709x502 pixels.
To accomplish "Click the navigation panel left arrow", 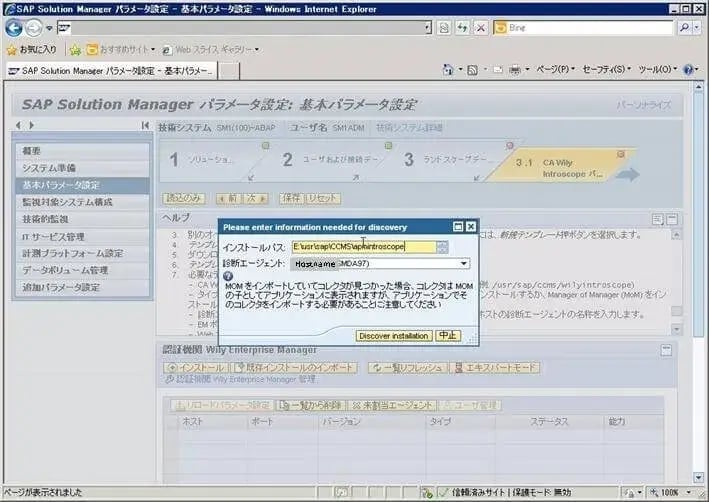I will pos(18,125).
